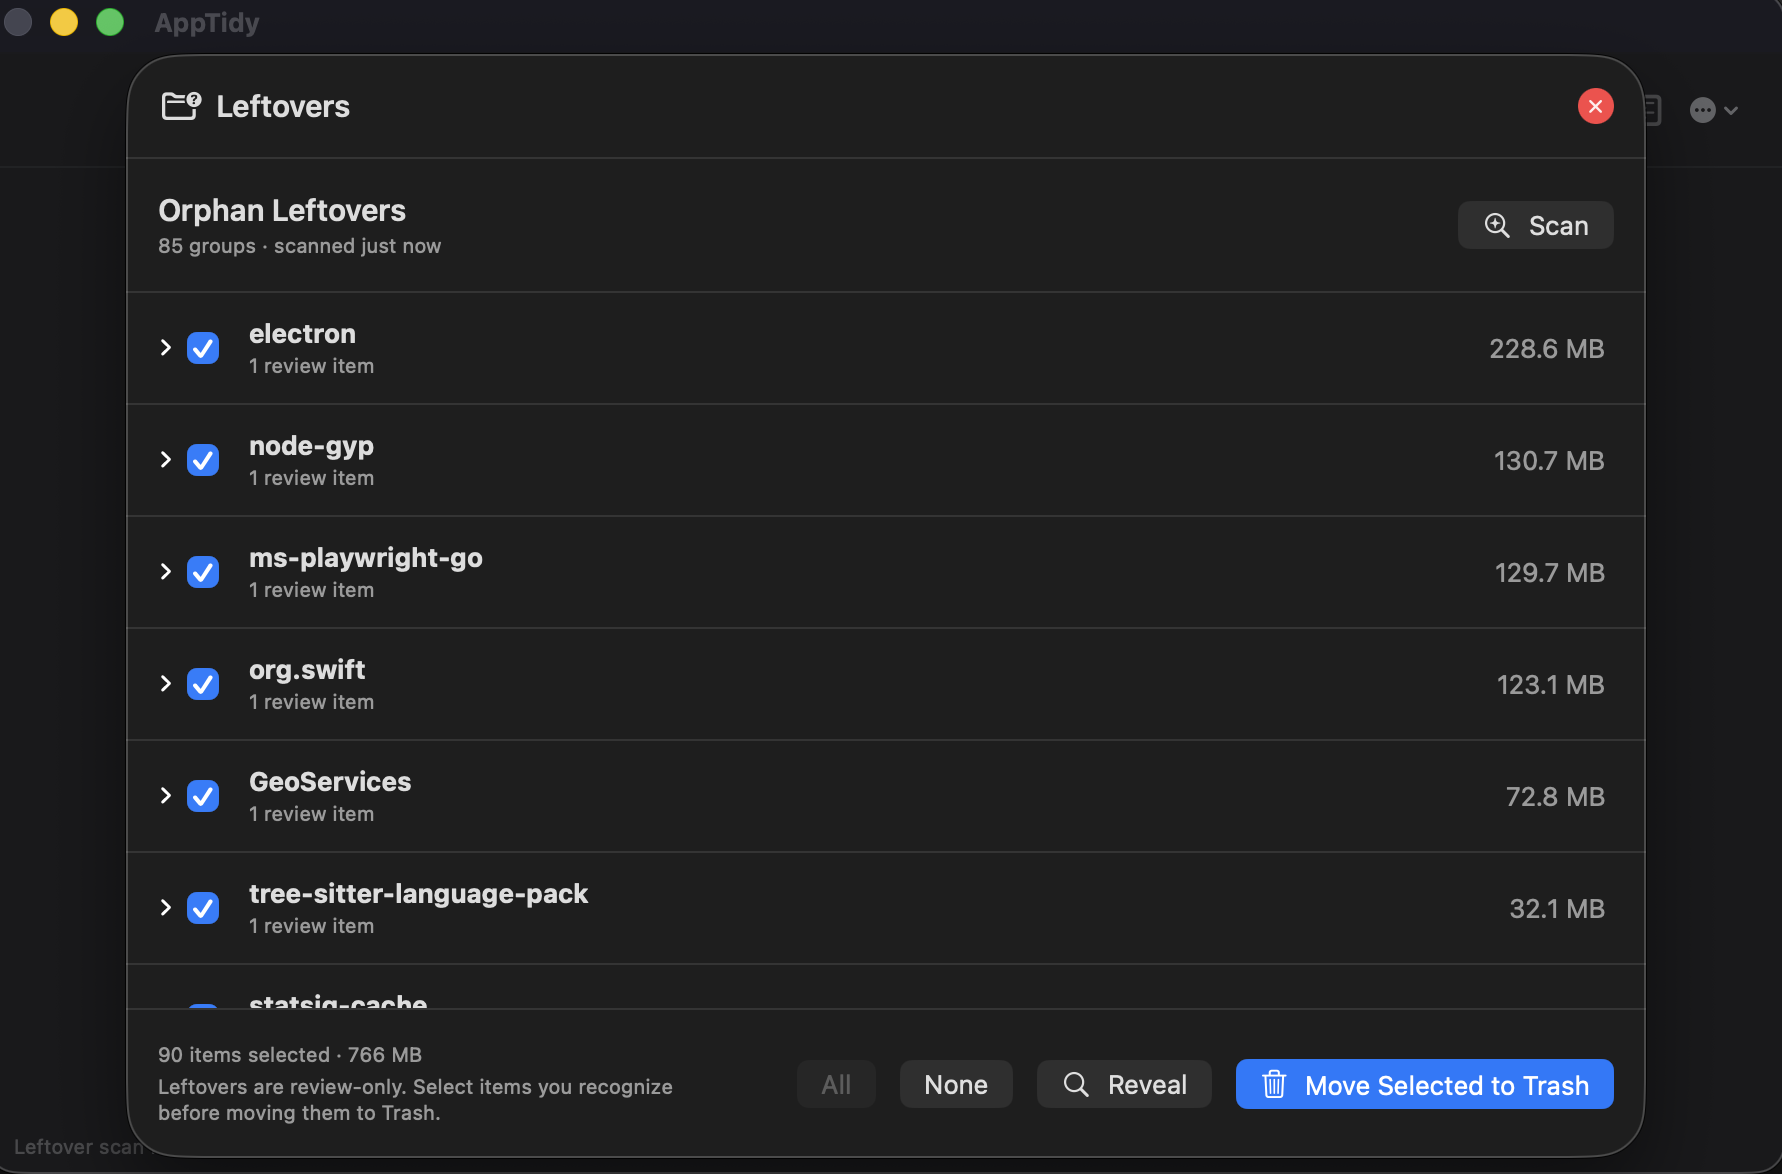
Task: Uncheck the electron group checkbox
Action: coord(203,348)
